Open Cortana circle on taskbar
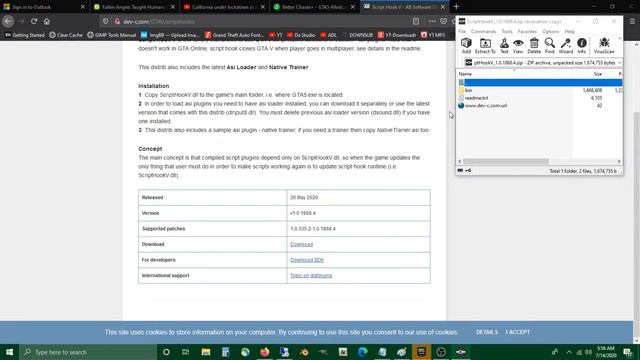Viewport: 640px width, 360px height. 166,352
